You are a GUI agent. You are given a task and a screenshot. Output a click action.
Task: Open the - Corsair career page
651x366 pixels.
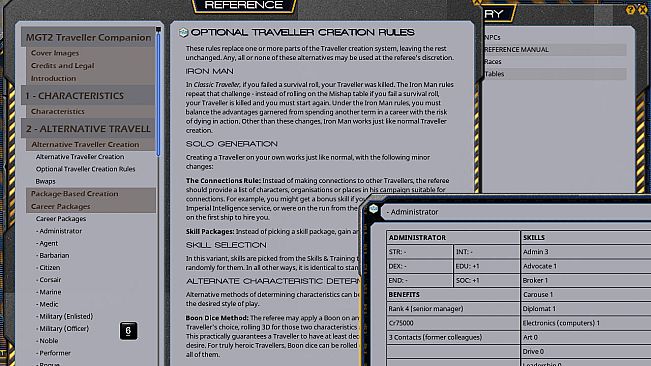pyautogui.click(x=49, y=280)
